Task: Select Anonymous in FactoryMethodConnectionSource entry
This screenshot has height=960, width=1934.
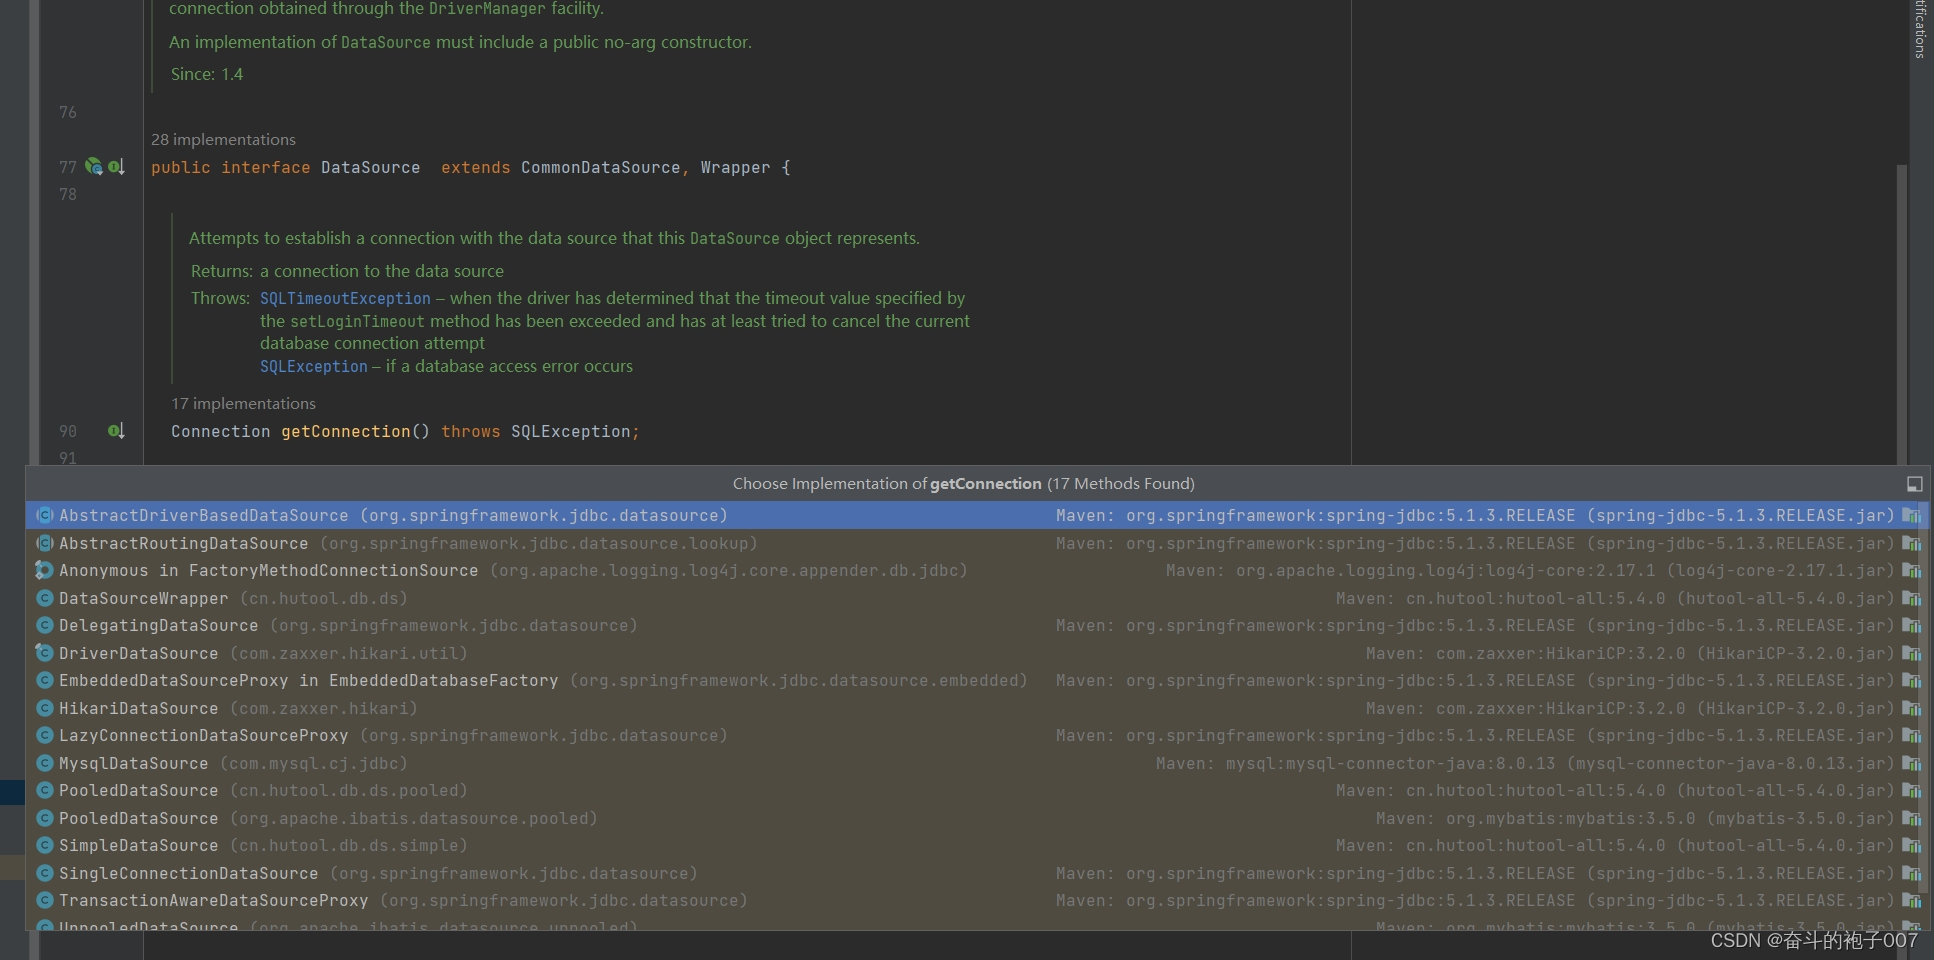Action: pos(976,570)
